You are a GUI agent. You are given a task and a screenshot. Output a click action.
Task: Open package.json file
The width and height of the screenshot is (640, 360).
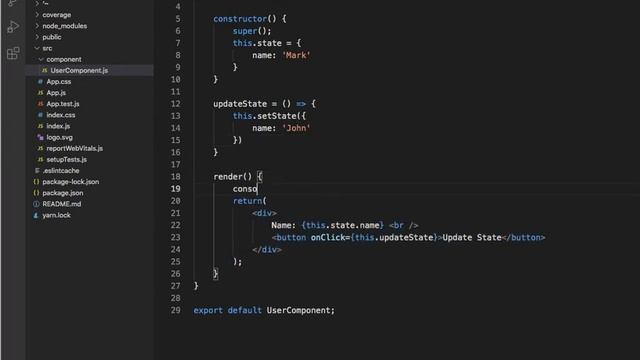coord(63,193)
